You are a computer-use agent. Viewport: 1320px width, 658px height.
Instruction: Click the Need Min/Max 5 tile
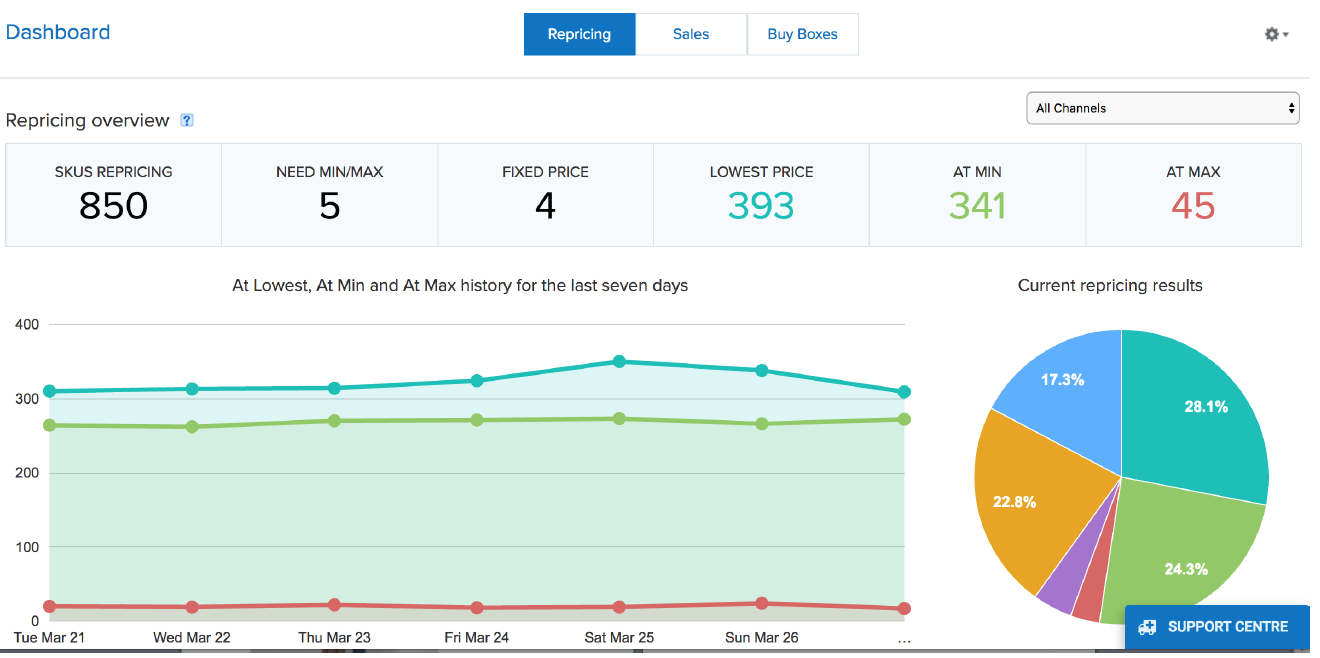pyautogui.click(x=329, y=195)
